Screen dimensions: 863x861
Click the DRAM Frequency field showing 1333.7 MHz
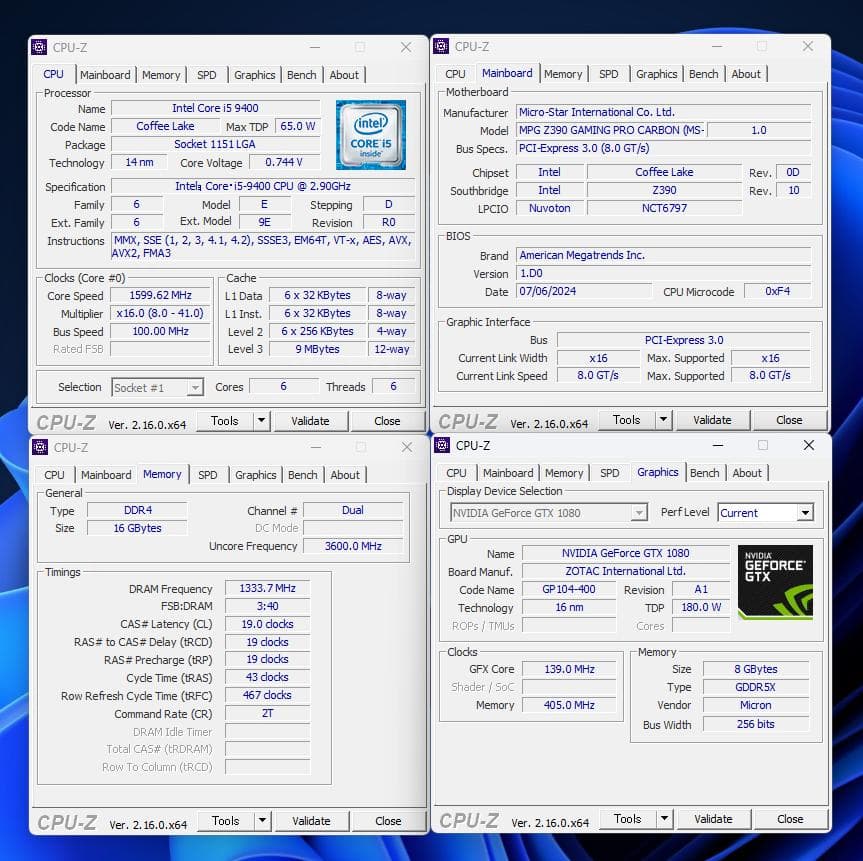tap(266, 589)
